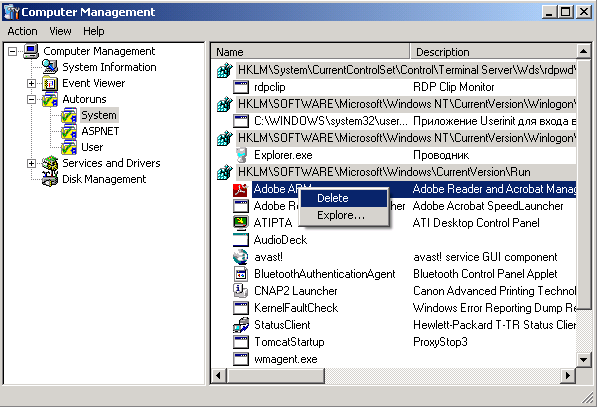Click the wmagent.exe entry icon
This screenshot has width=597, height=407.
point(241,359)
